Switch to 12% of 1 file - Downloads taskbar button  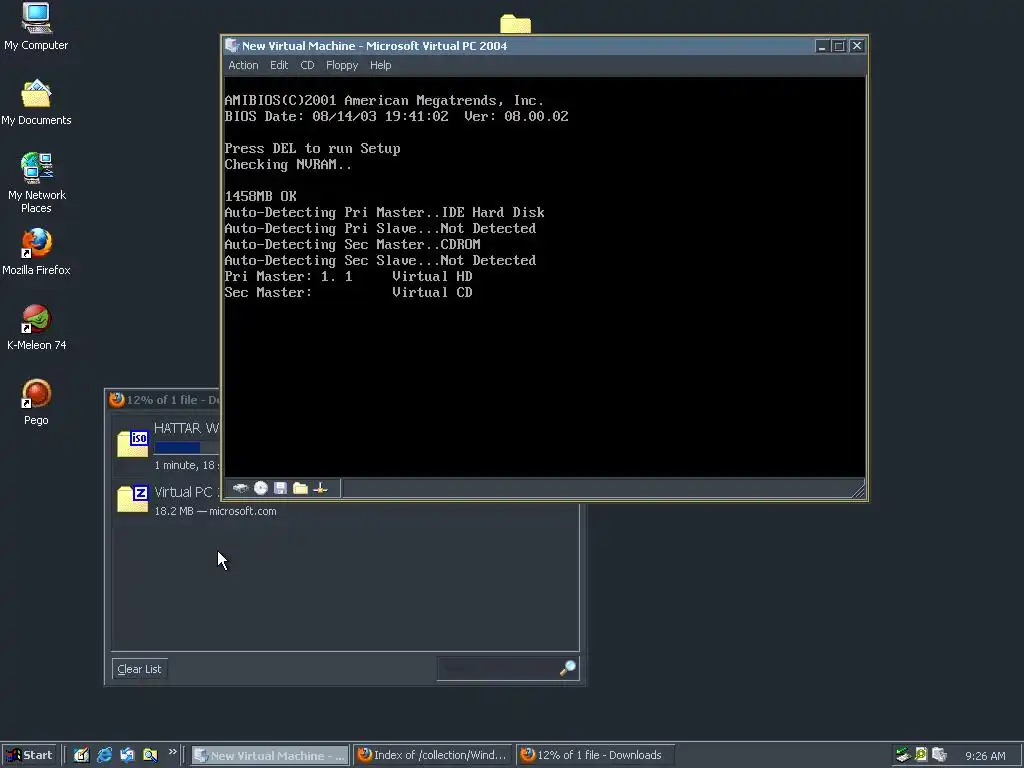click(595, 755)
